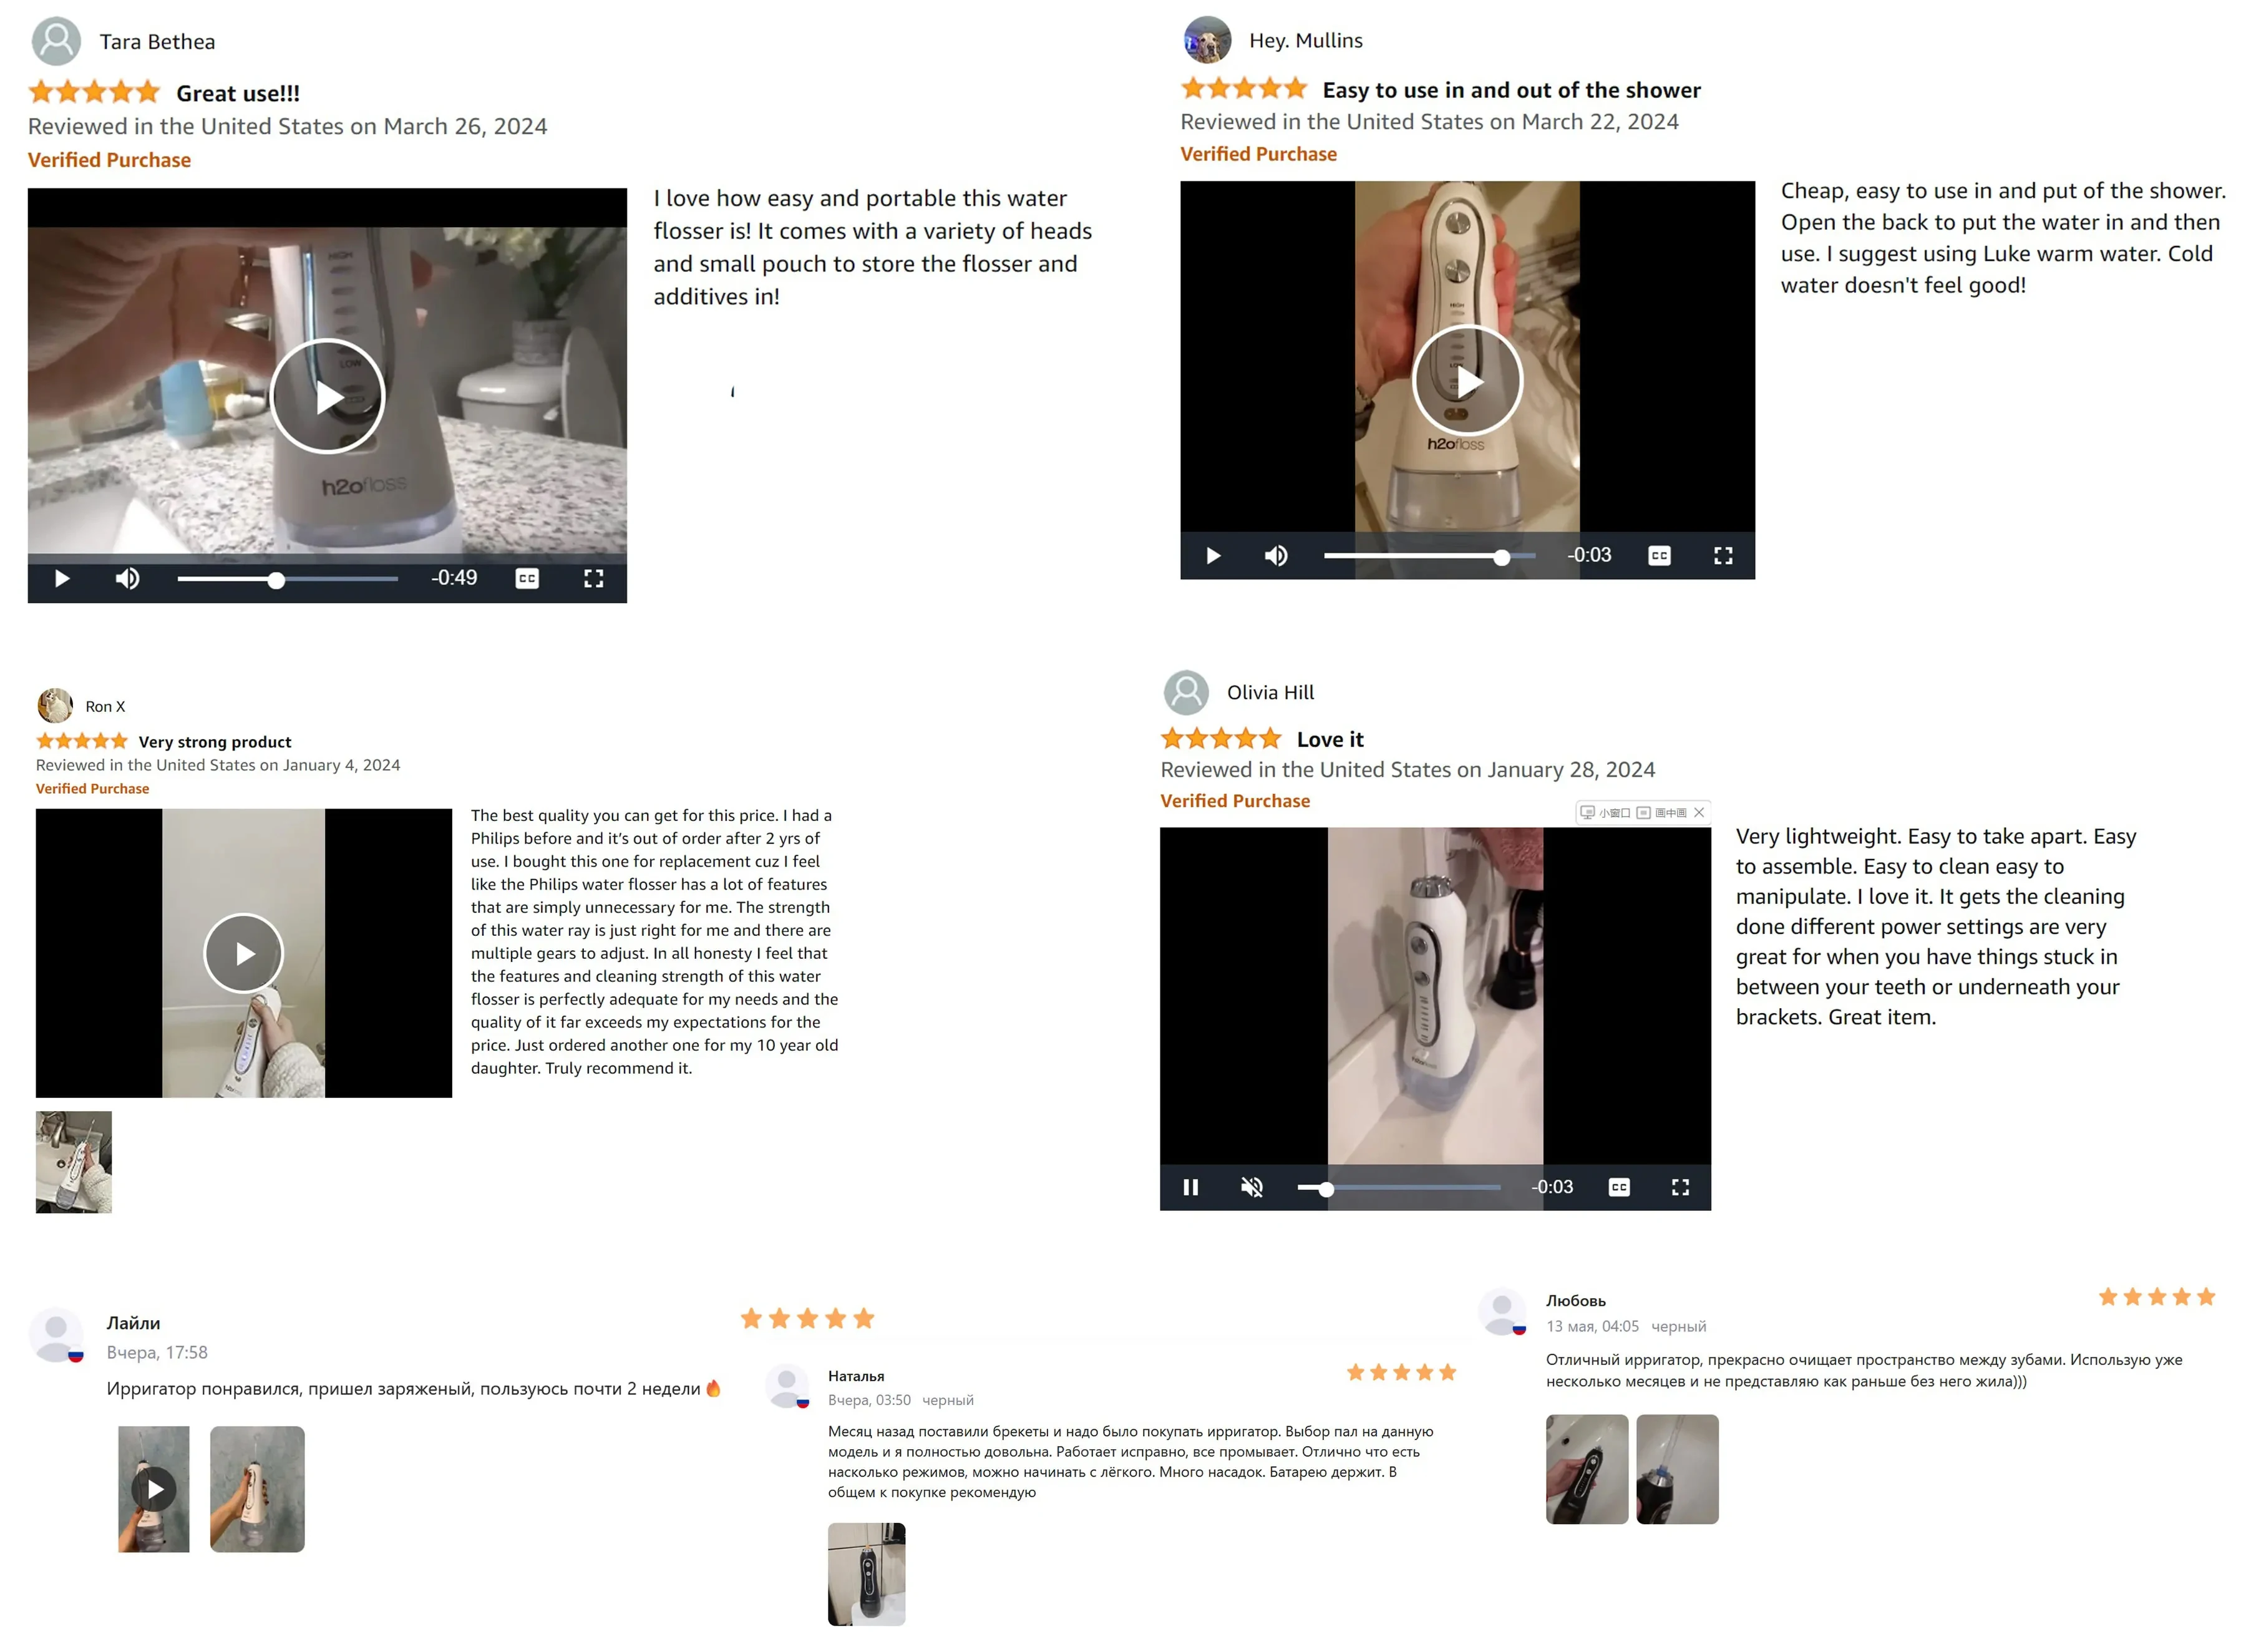Open Наталья's black irrigator photo

click(x=866, y=1574)
